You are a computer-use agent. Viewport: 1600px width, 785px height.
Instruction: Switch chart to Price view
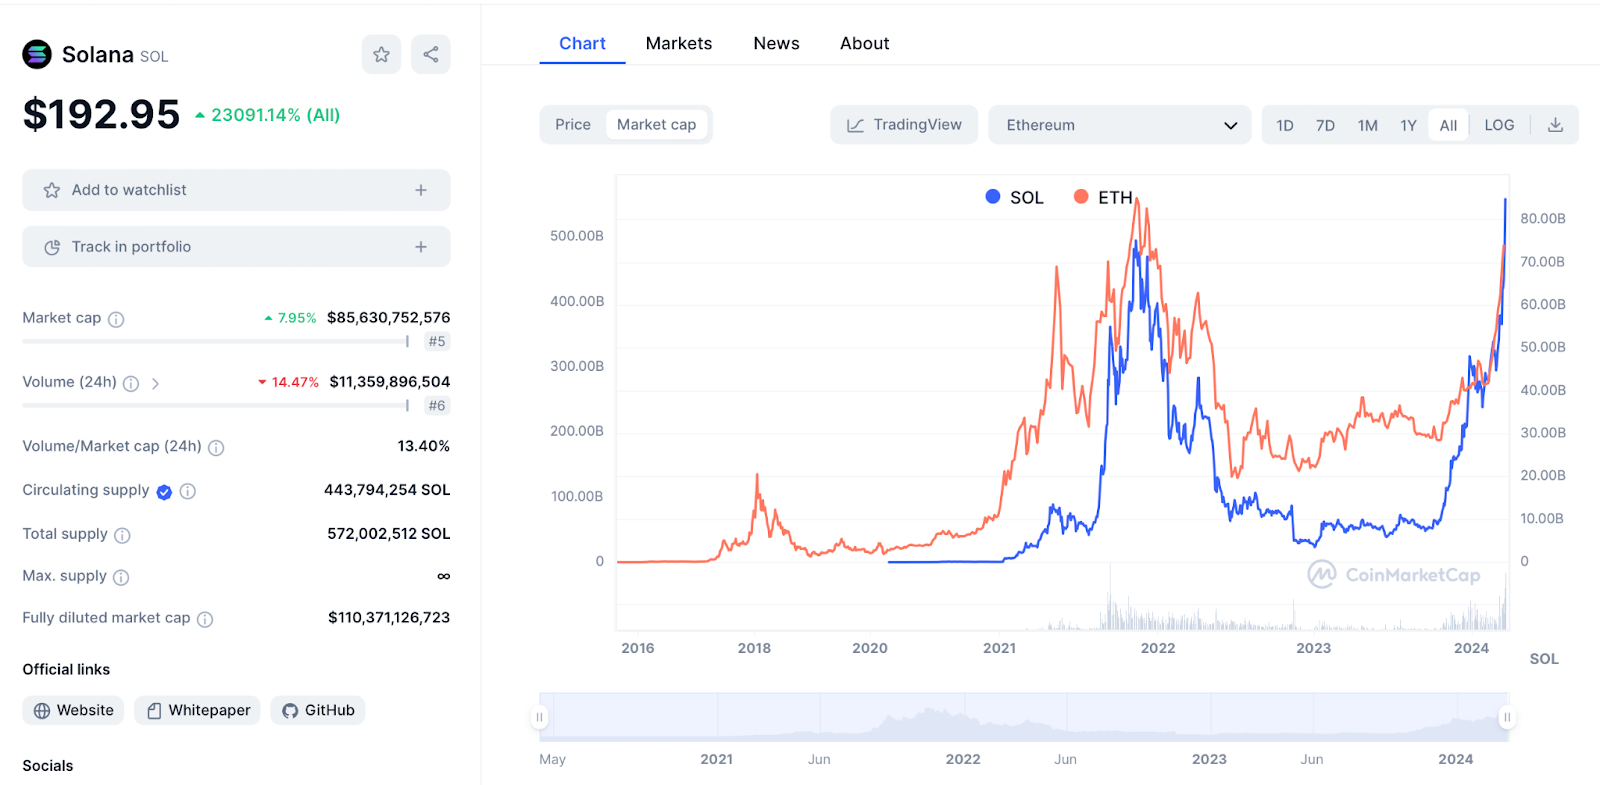(x=573, y=125)
